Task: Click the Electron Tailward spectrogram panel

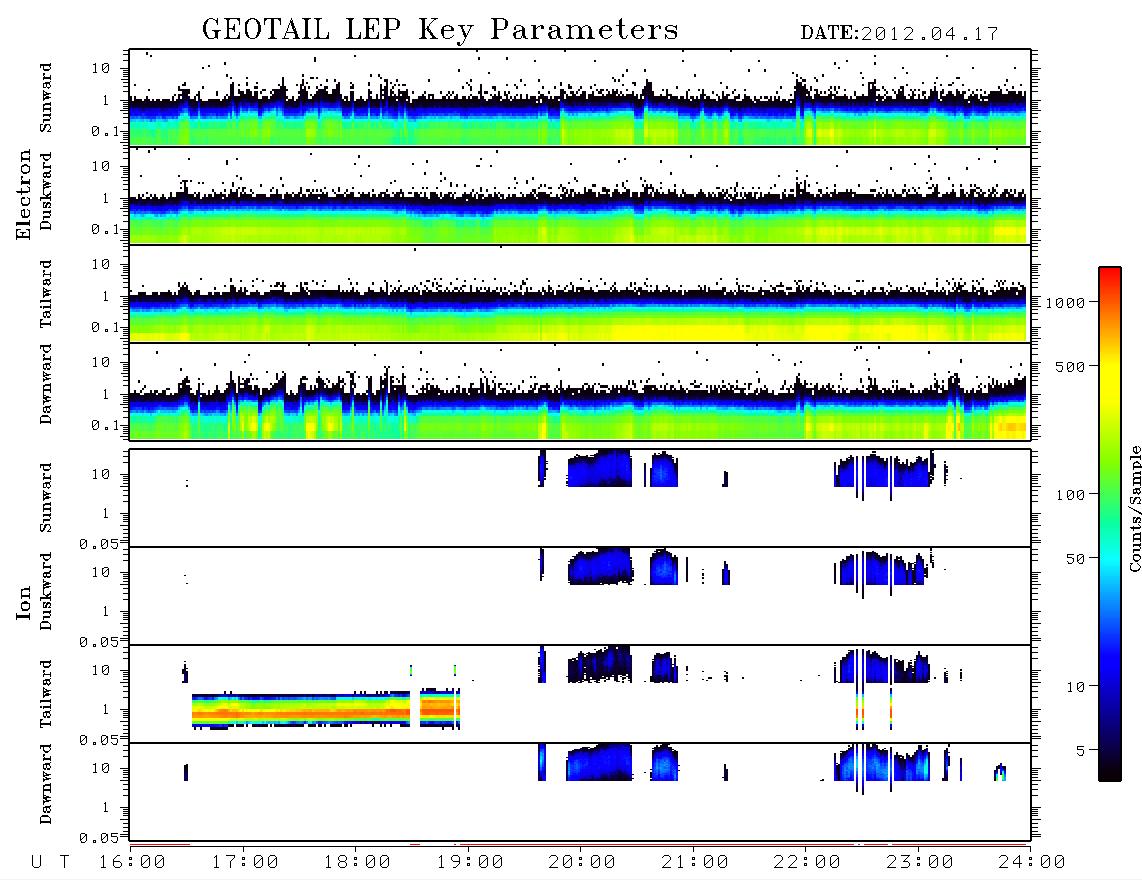Action: 580,294
